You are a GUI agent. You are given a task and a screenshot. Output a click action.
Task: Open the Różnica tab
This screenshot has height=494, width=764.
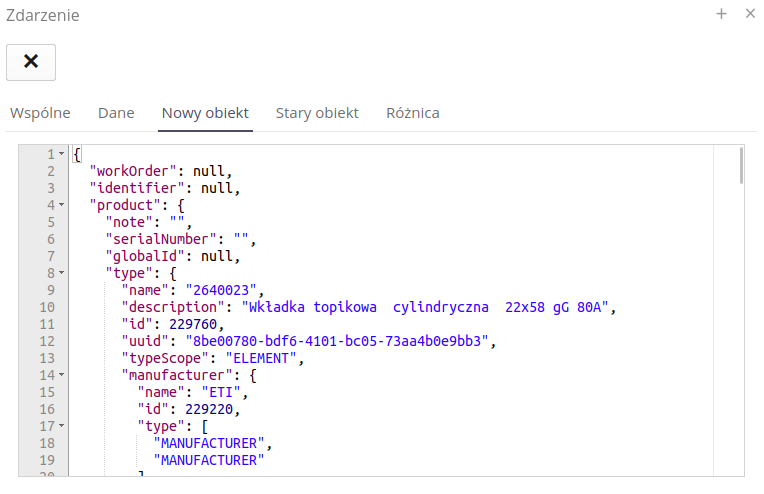click(x=412, y=113)
